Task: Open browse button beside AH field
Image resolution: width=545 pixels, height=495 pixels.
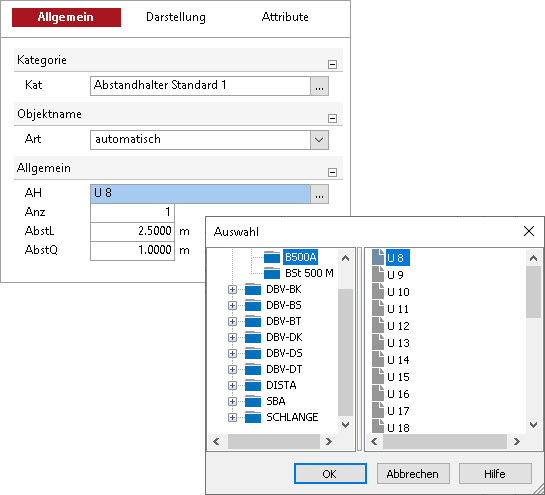Action: [319, 194]
